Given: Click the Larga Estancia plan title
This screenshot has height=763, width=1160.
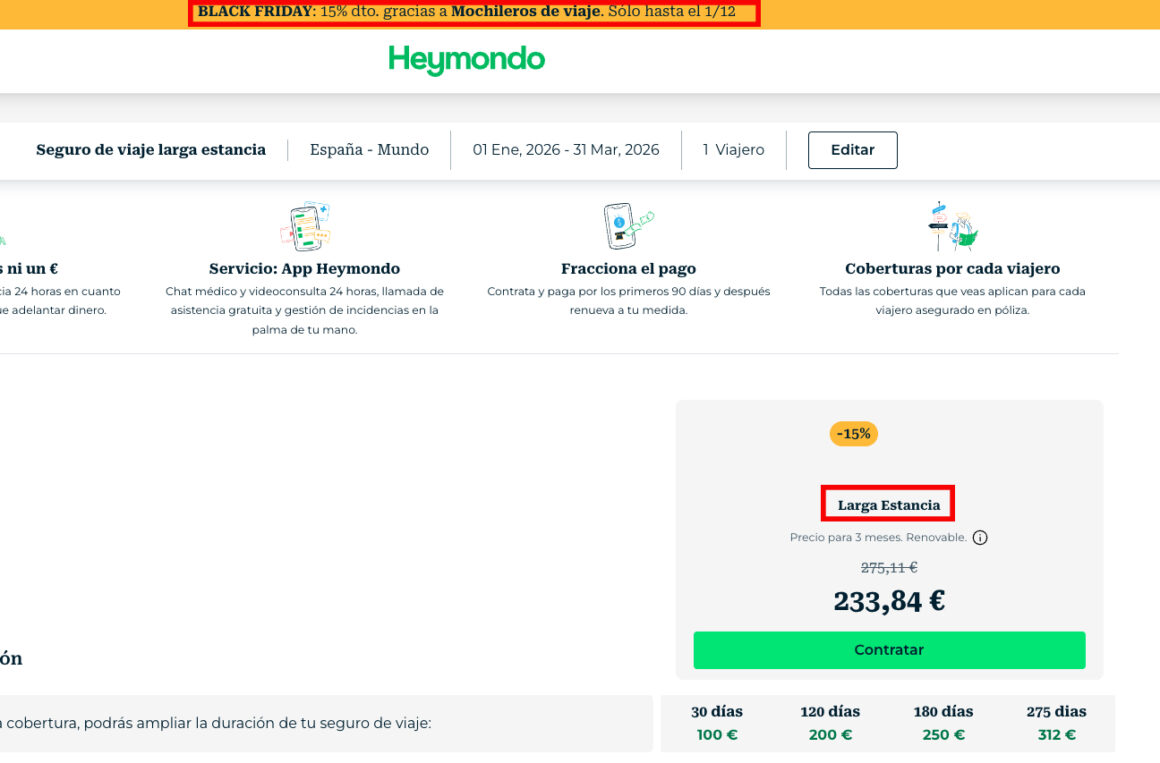Looking at the screenshot, I should (888, 505).
